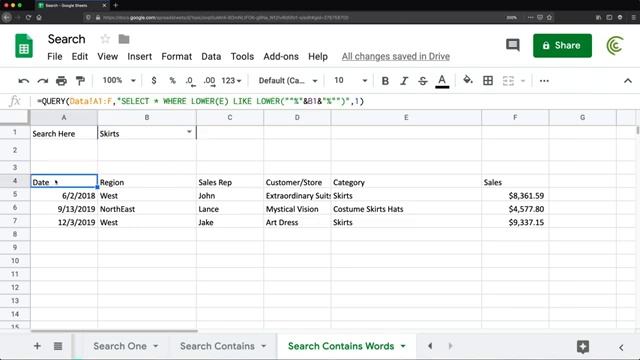Click the account avatar icon

(x=615, y=45)
